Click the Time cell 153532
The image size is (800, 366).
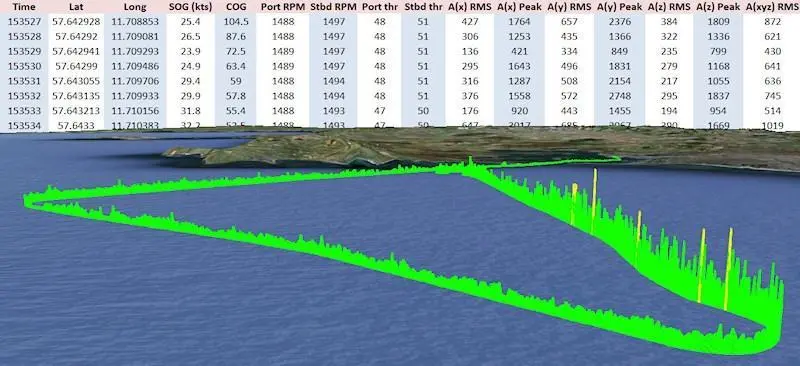click(x=24, y=96)
